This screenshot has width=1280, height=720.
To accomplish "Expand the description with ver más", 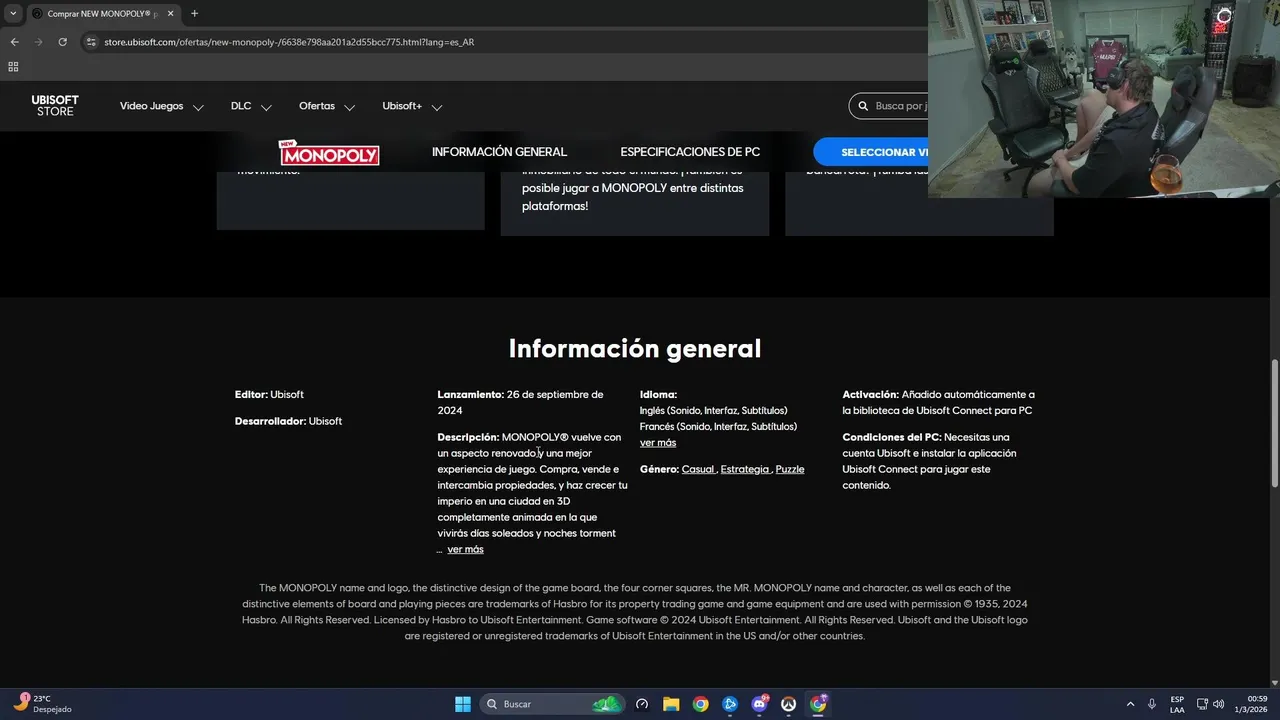I will click(465, 550).
